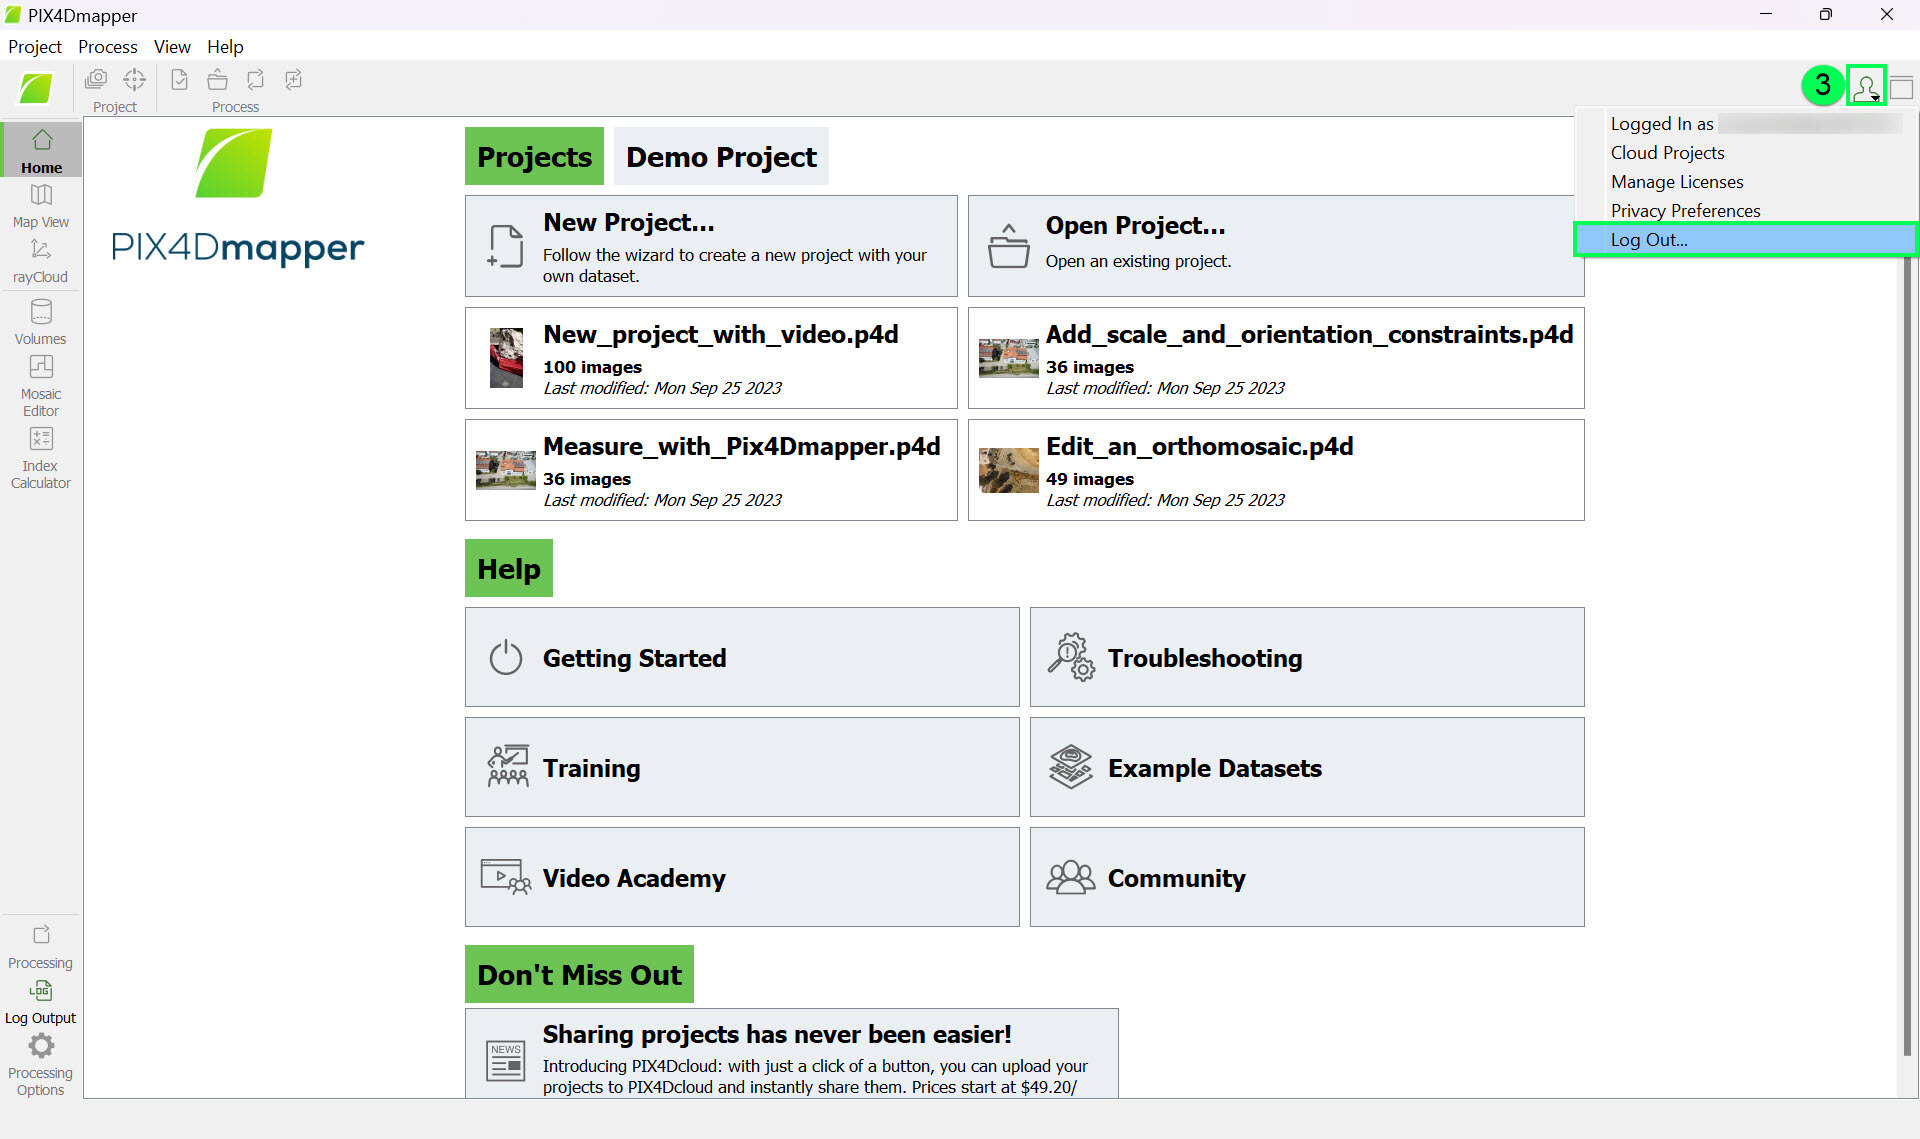Screen dimensions: 1920x1139
Task: Open the Process menu
Action: tap(108, 47)
